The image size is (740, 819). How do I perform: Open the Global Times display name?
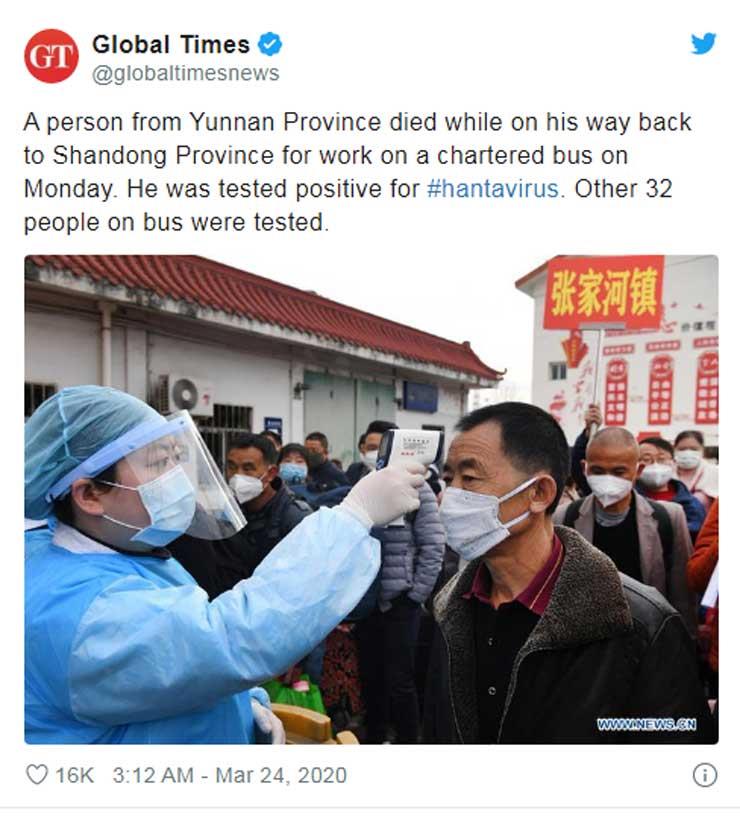coord(171,44)
